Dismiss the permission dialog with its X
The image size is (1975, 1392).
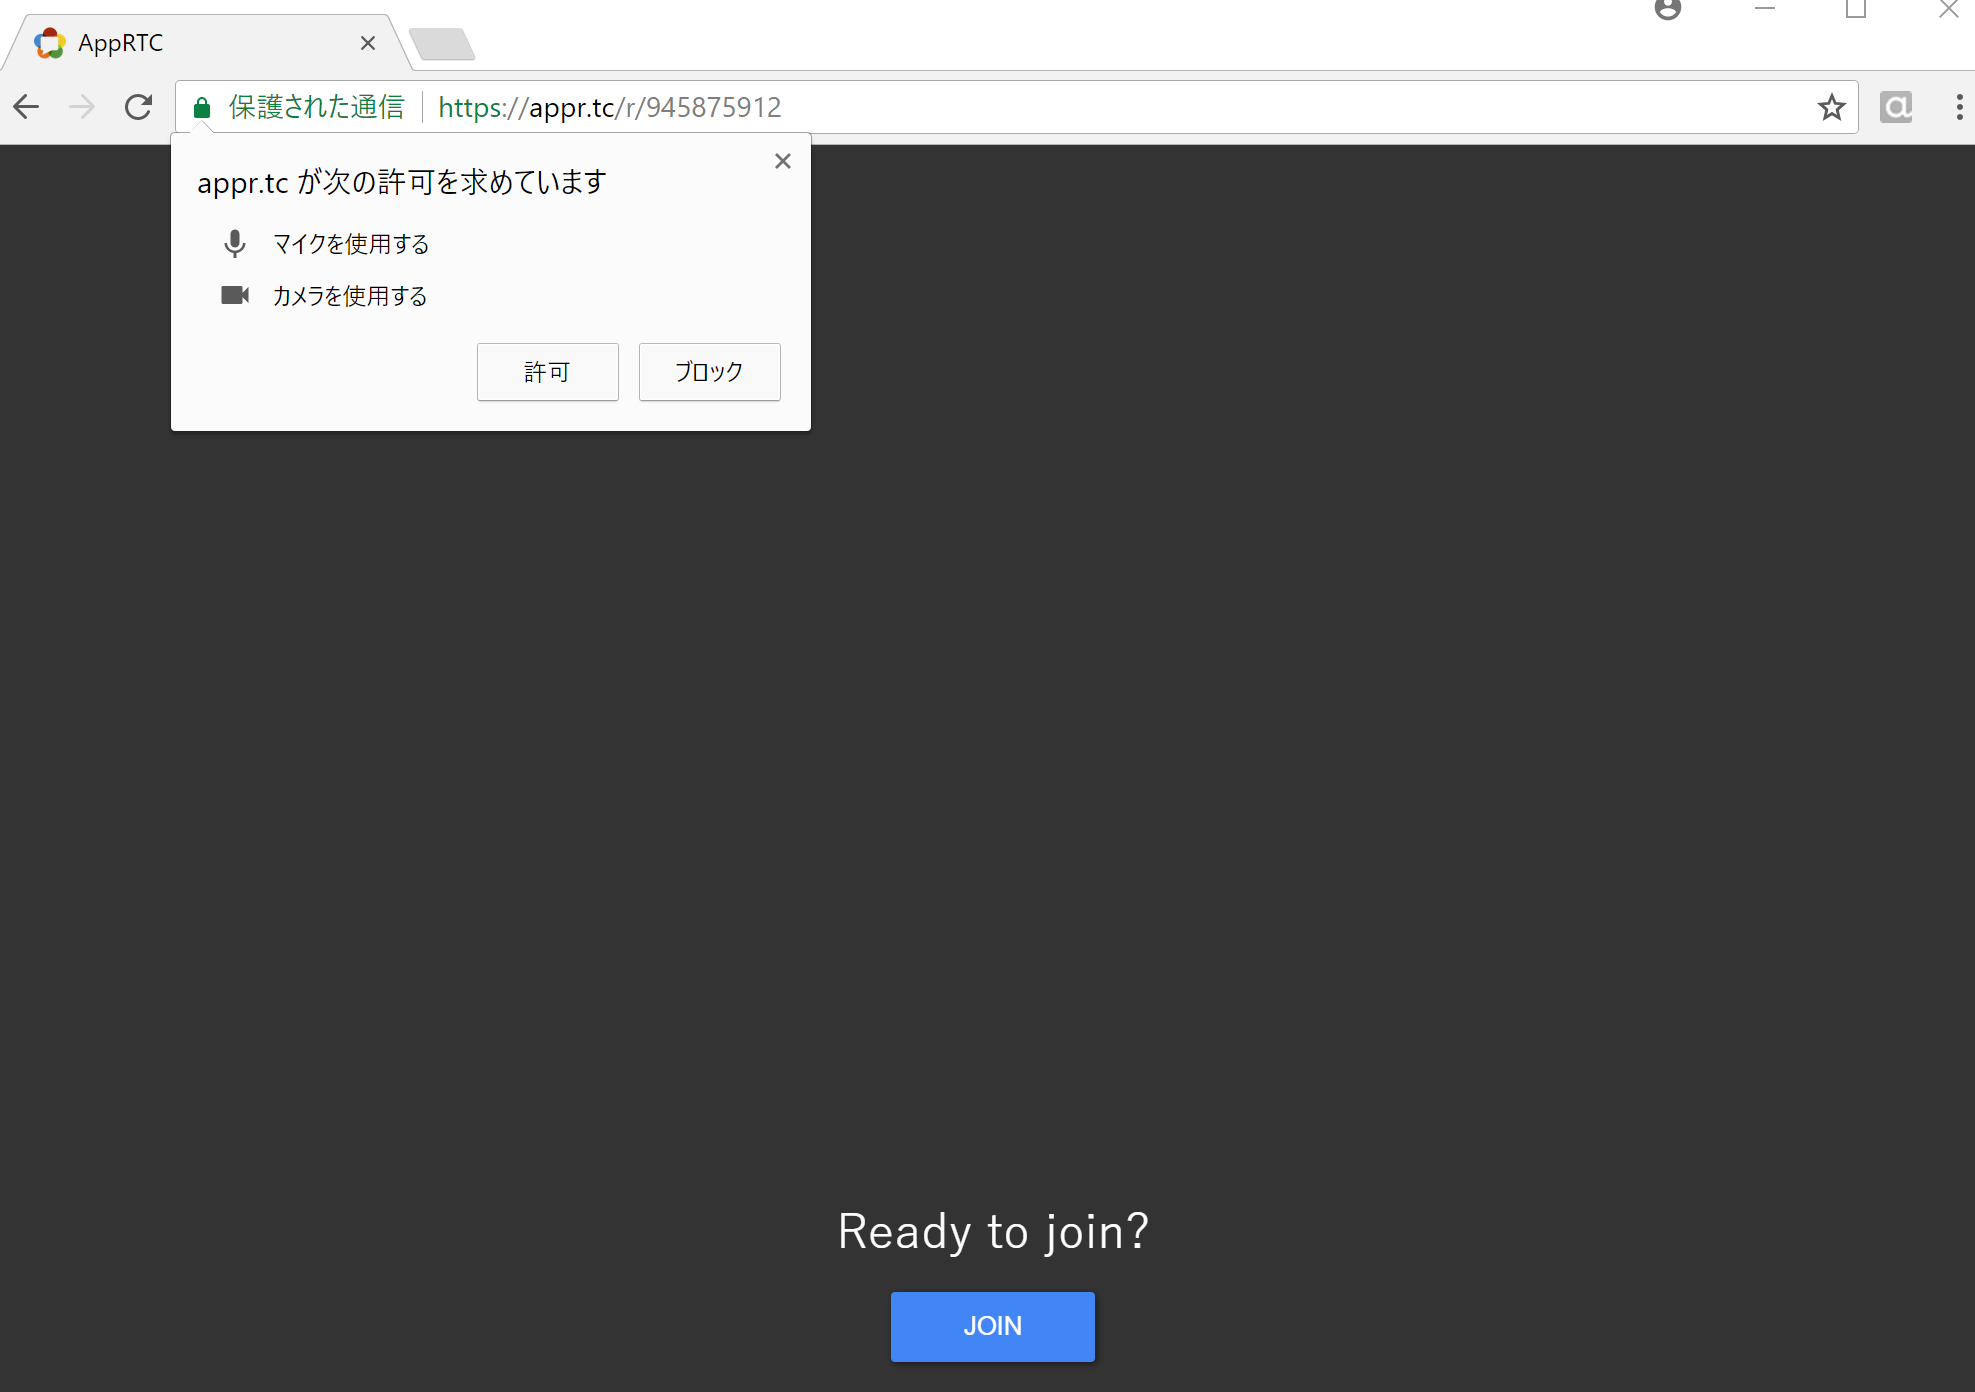[x=782, y=160]
